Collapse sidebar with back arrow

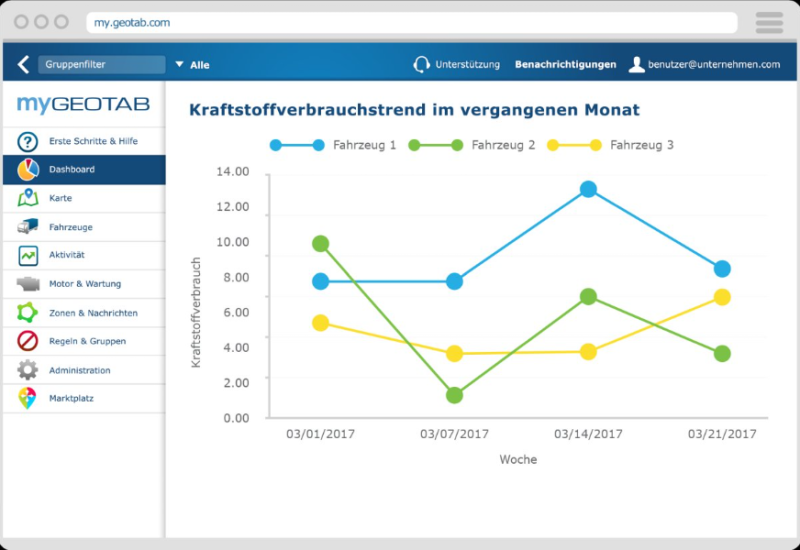coord(23,65)
